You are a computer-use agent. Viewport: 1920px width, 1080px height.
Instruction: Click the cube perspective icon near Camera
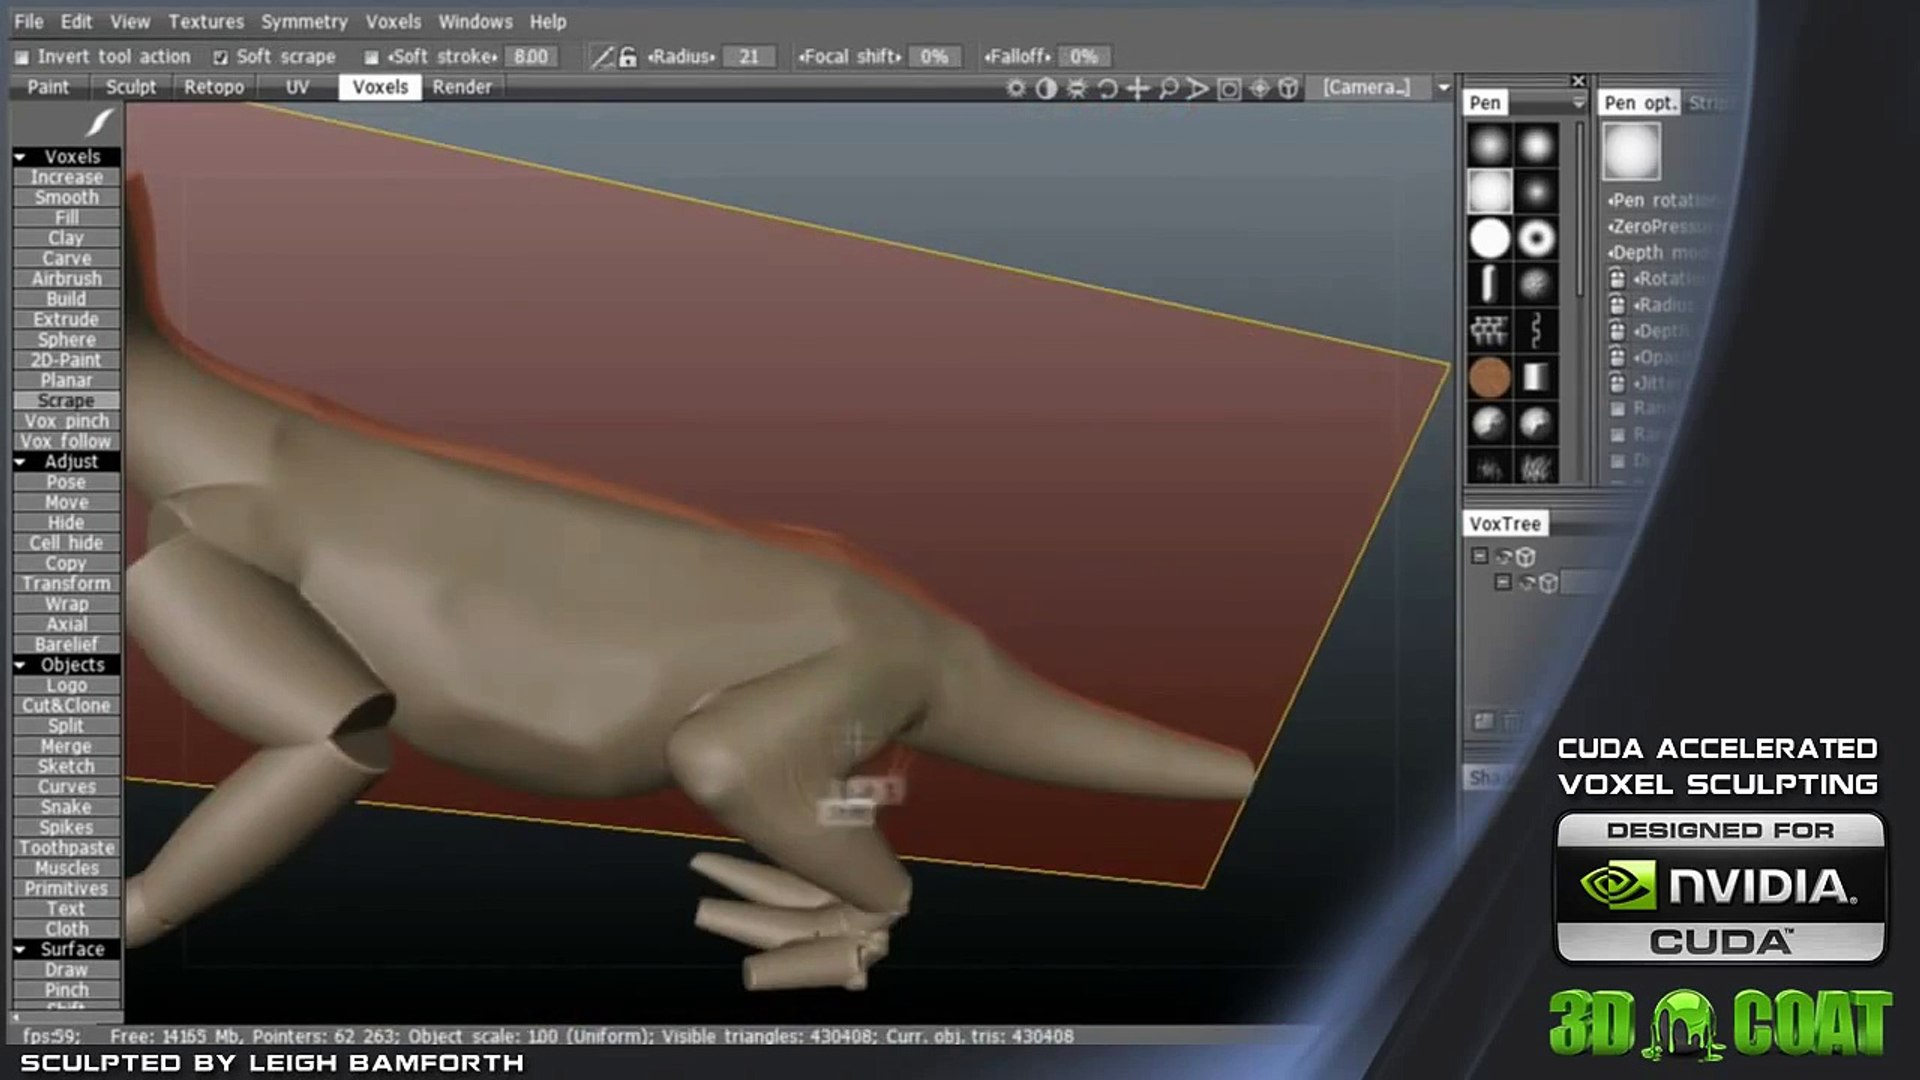coord(1289,88)
